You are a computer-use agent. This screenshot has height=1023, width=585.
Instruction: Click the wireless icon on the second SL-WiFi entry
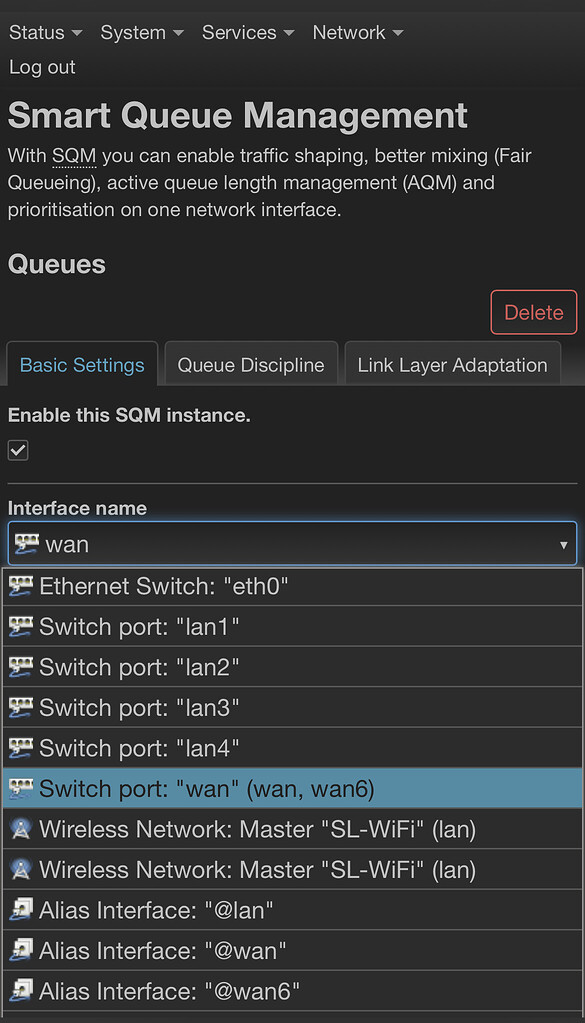coord(21,869)
